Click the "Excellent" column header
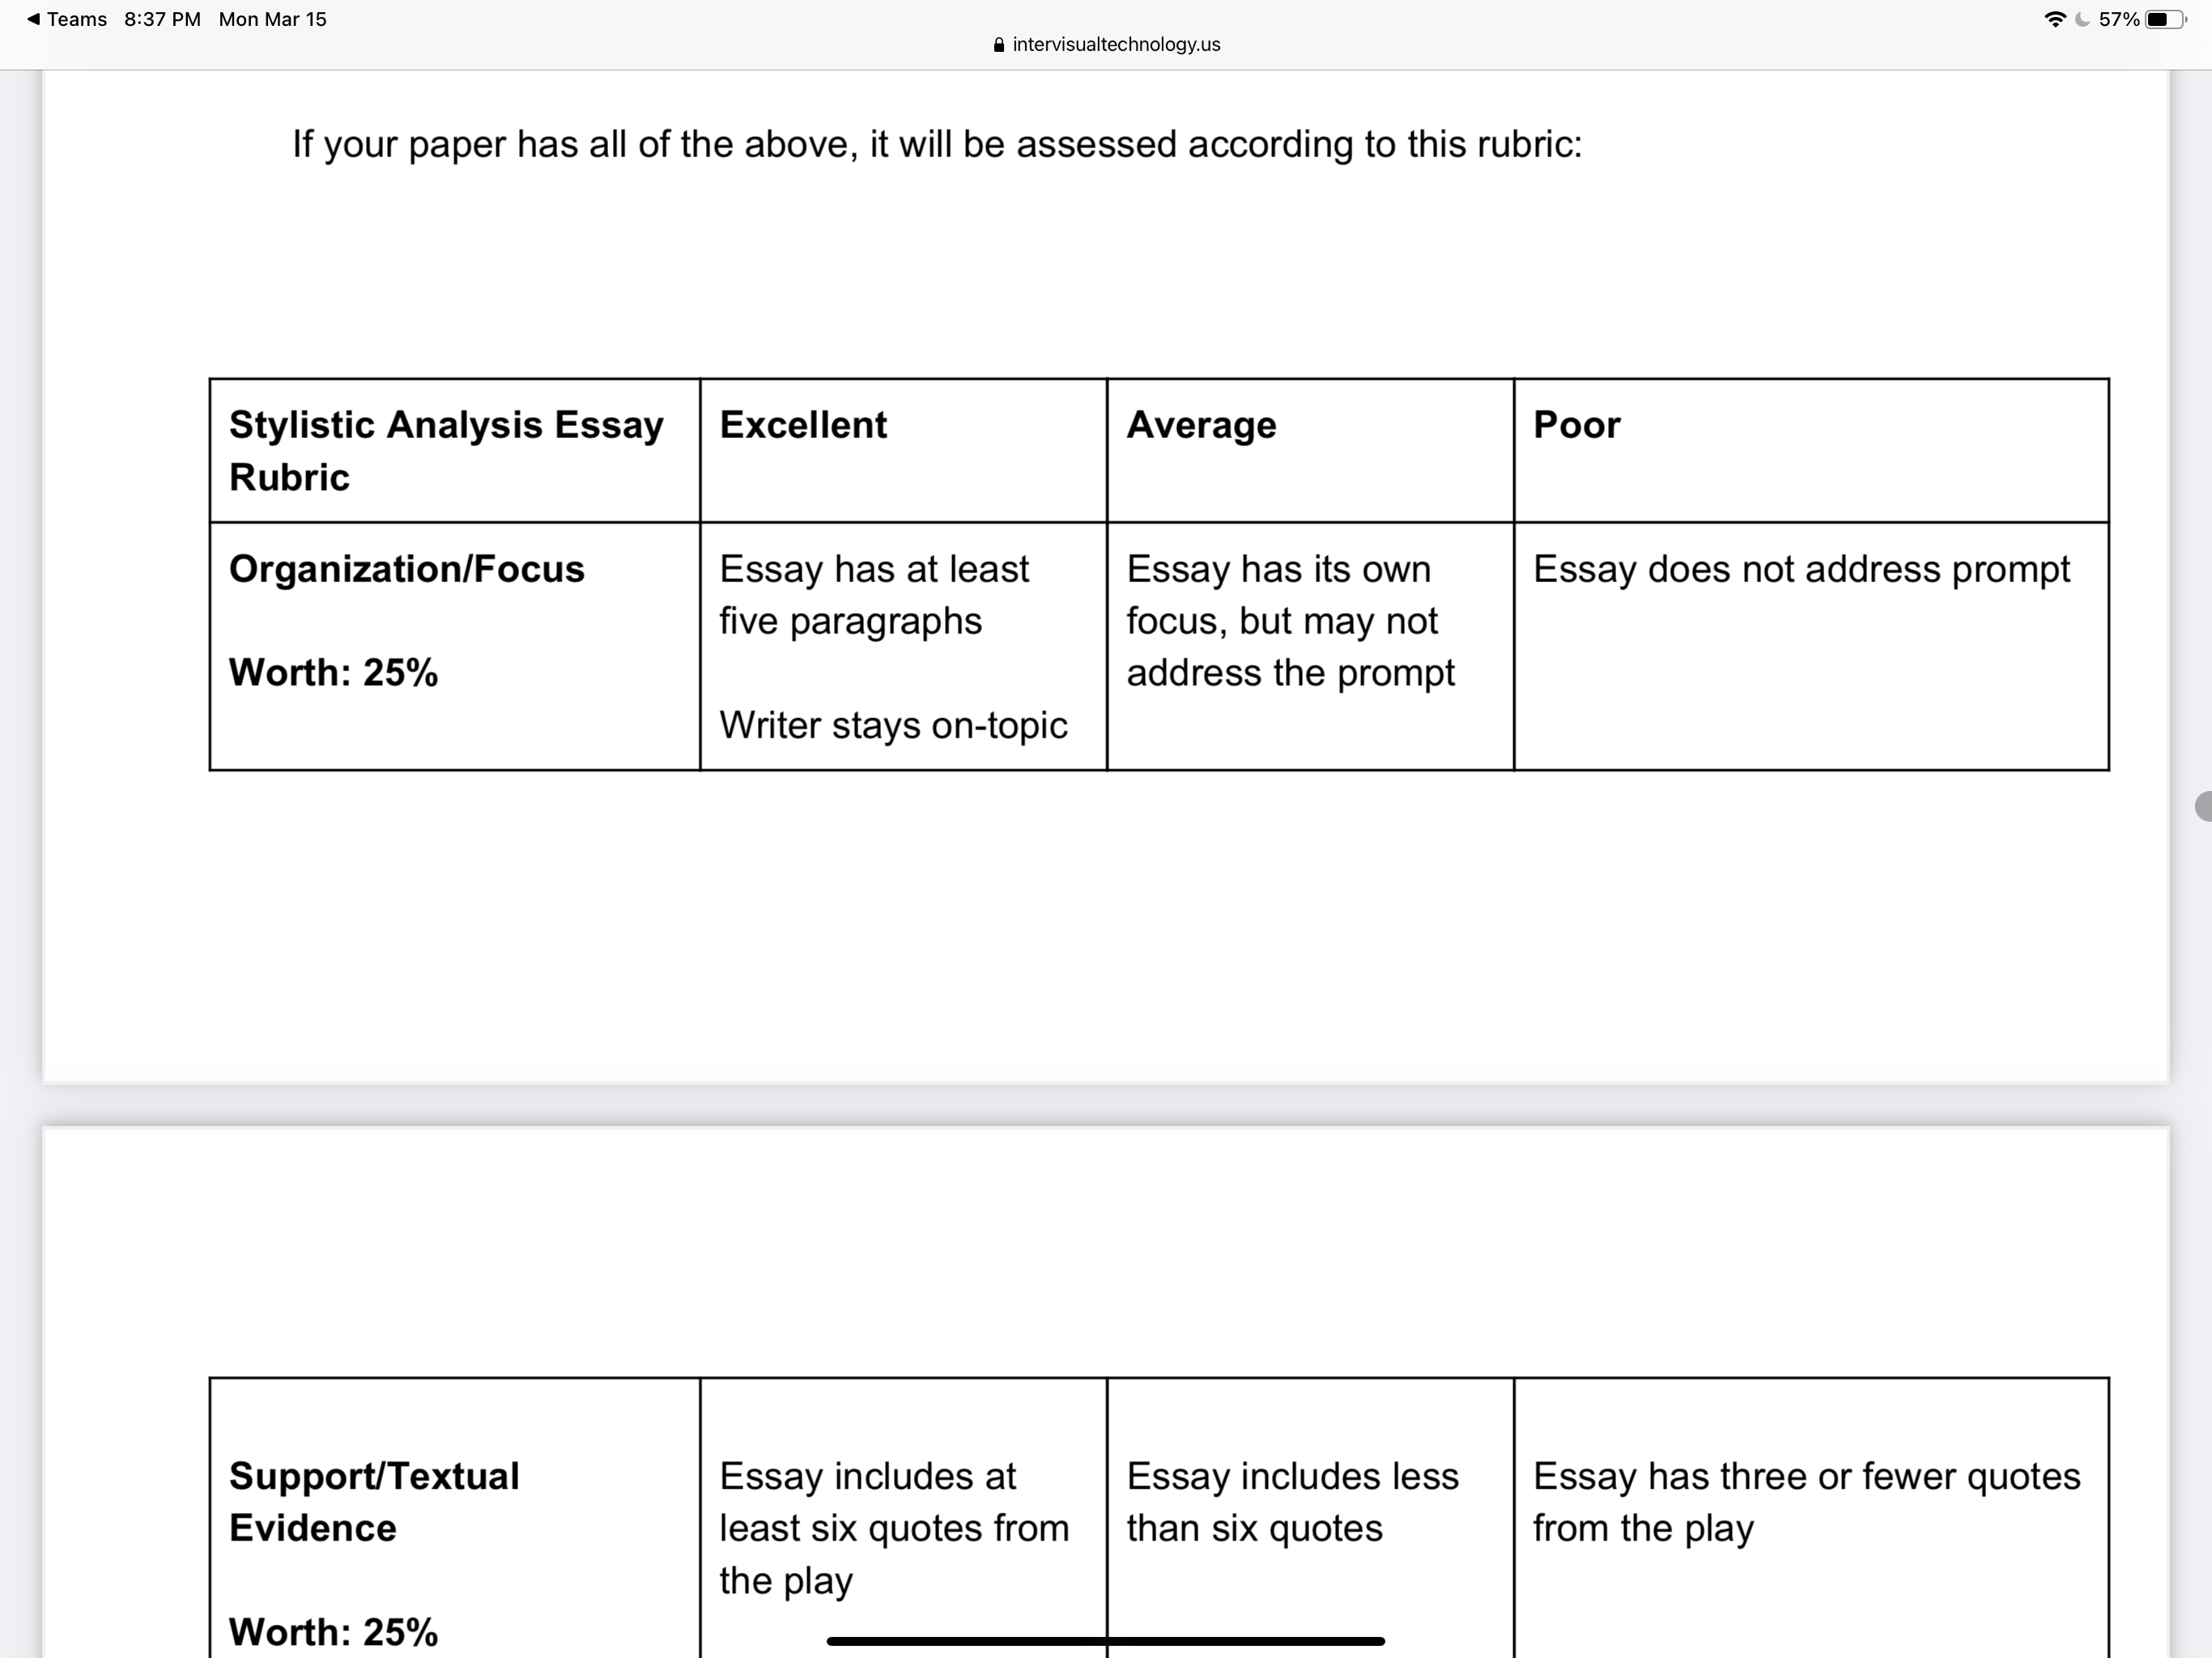Screen dimensions: 2212x1658 pos(803,425)
